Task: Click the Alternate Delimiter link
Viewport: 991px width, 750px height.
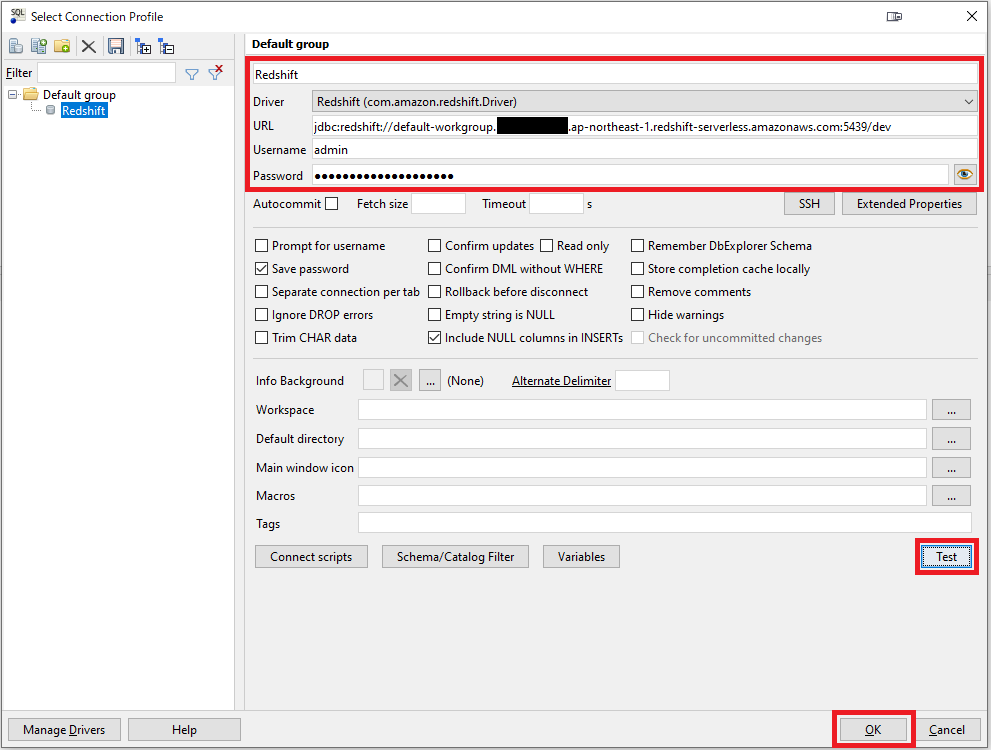Action: pos(561,381)
